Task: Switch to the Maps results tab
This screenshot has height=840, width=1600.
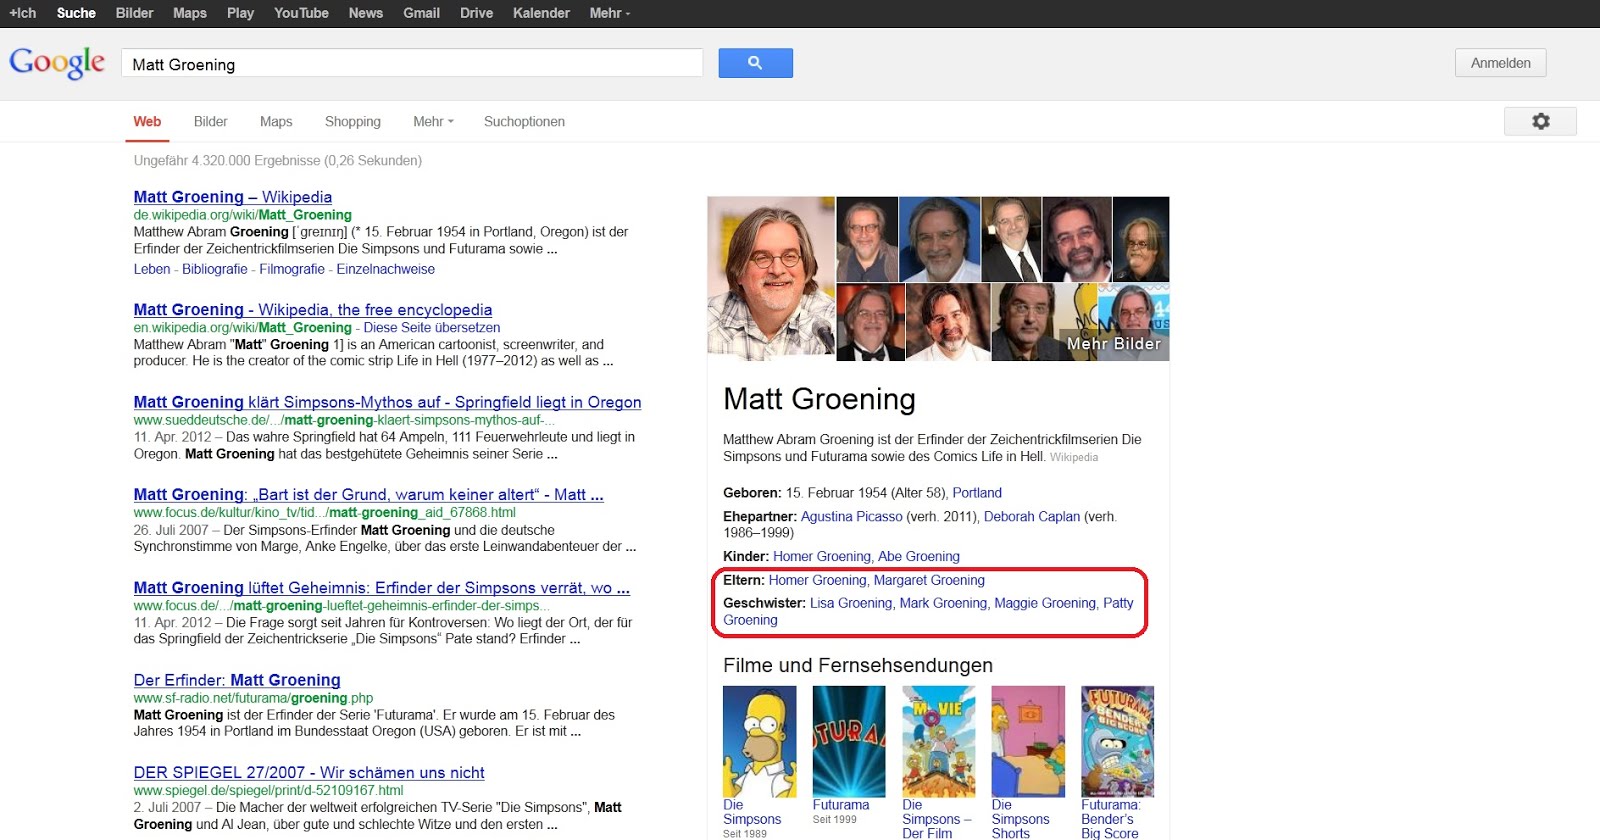Action: point(276,121)
